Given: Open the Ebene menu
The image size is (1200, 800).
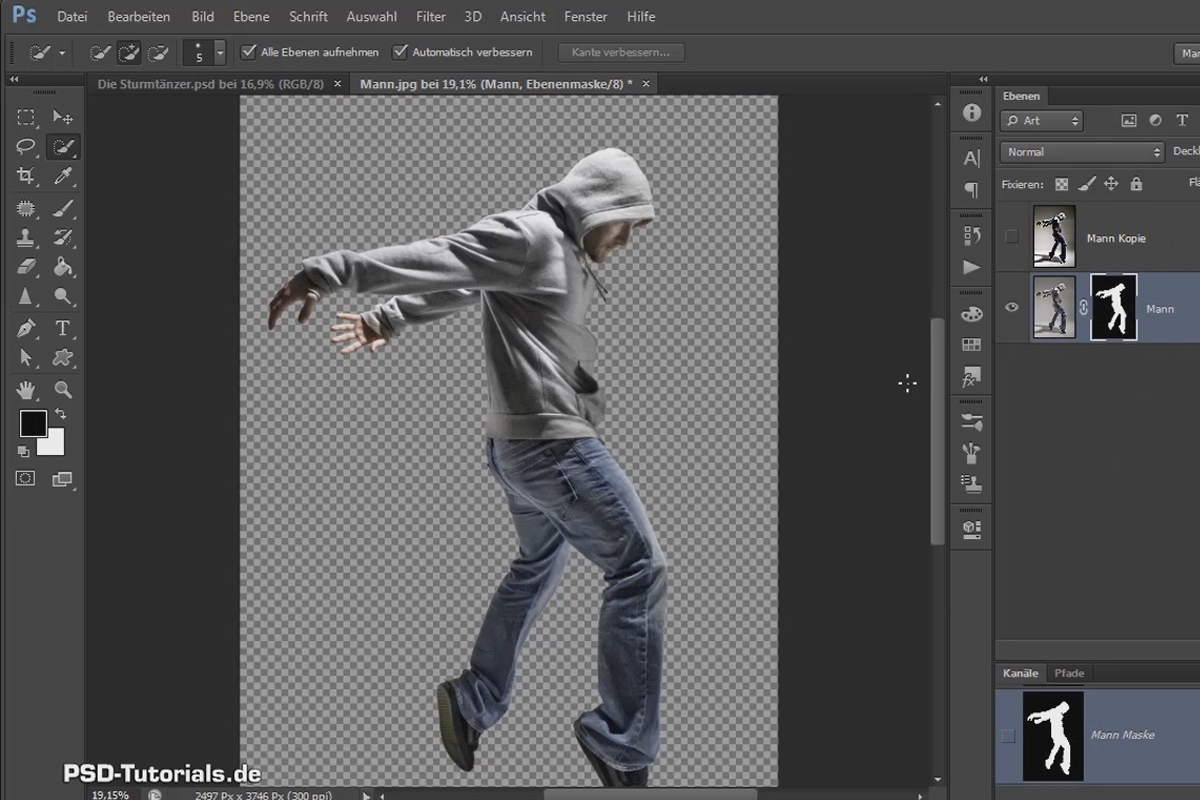Looking at the screenshot, I should (251, 17).
